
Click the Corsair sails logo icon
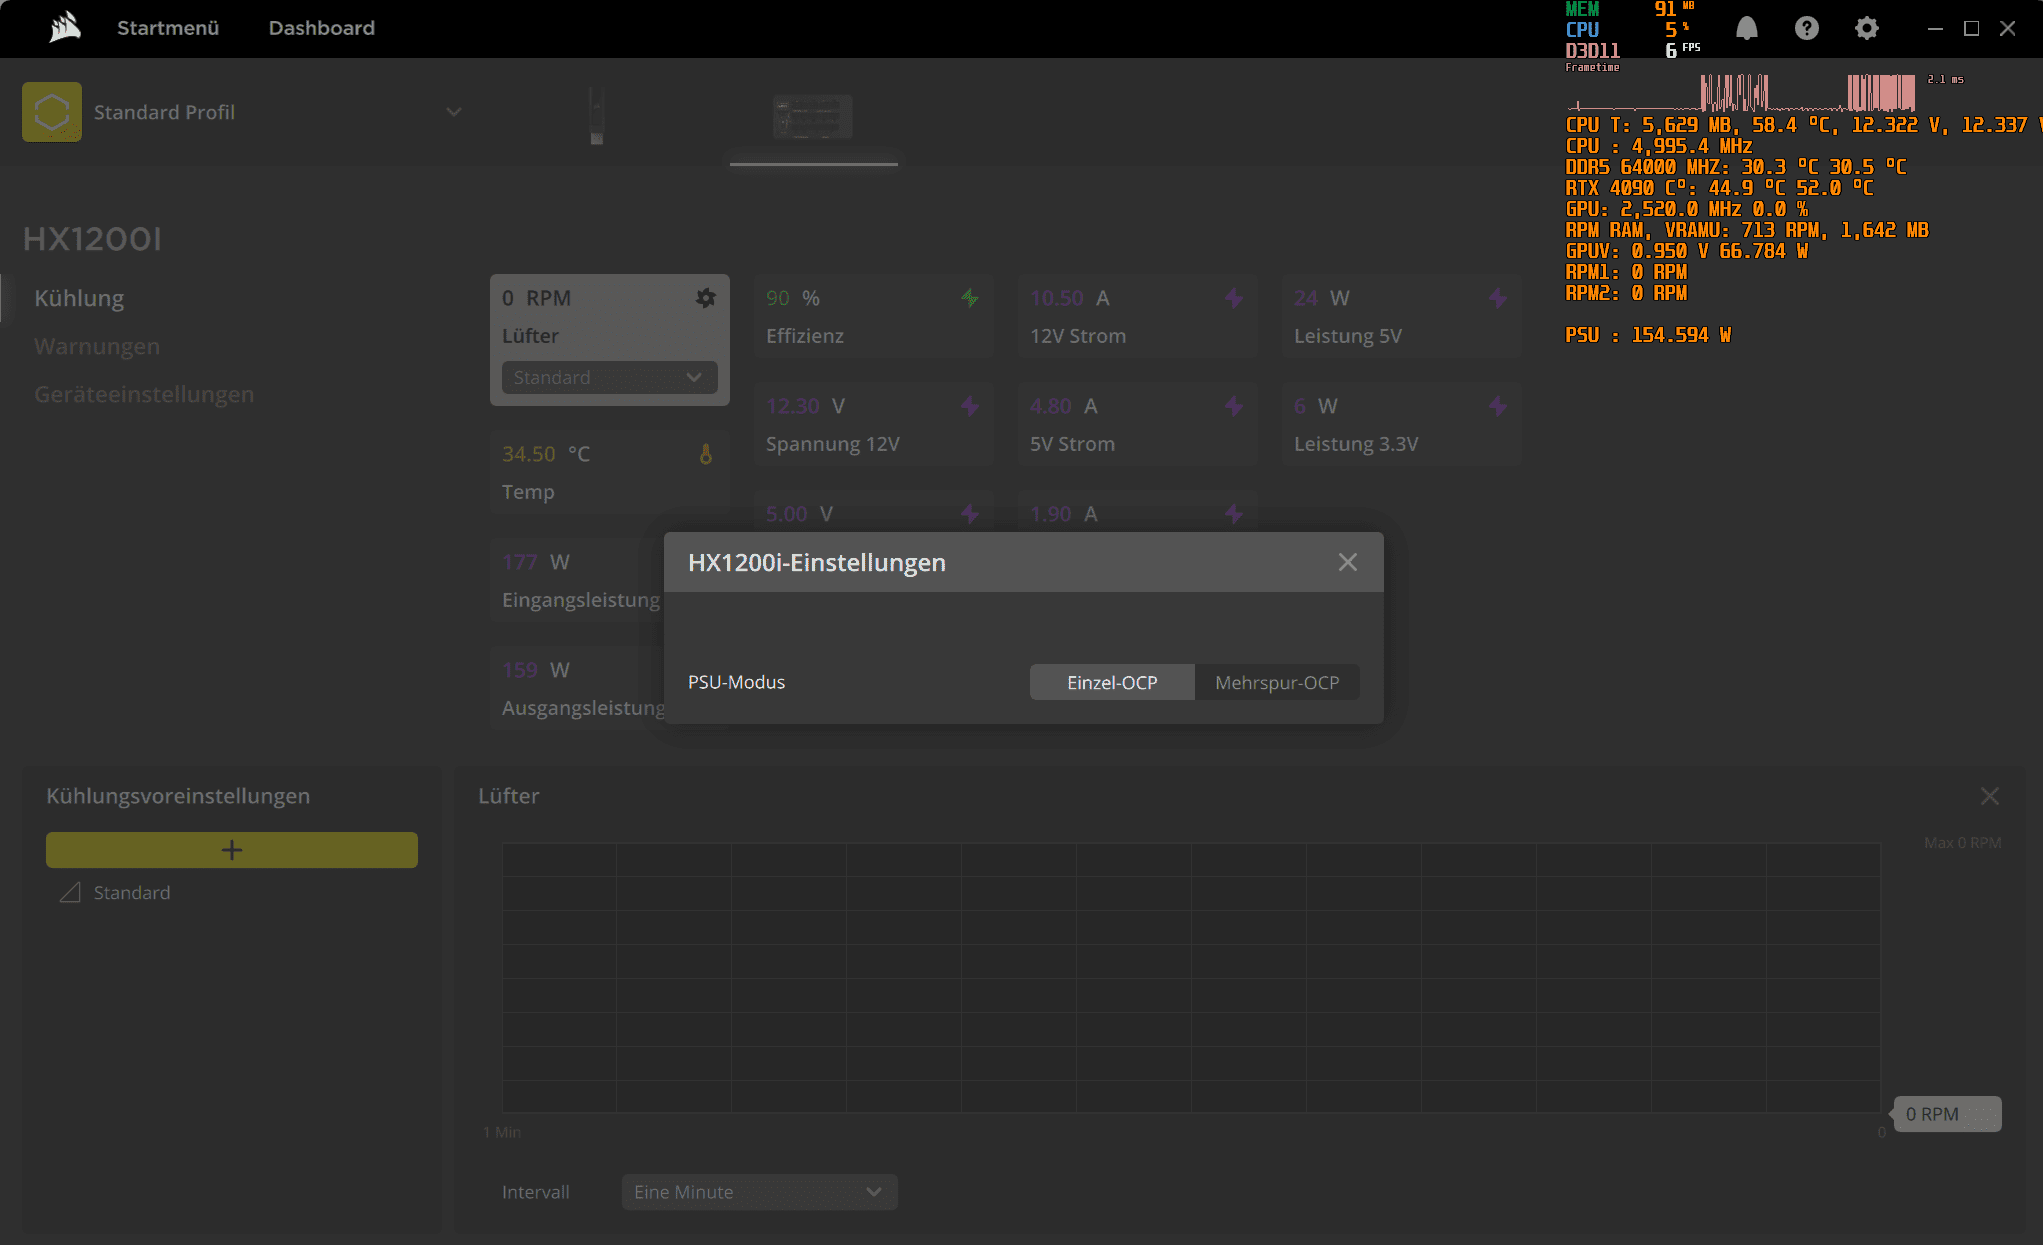coord(65,27)
